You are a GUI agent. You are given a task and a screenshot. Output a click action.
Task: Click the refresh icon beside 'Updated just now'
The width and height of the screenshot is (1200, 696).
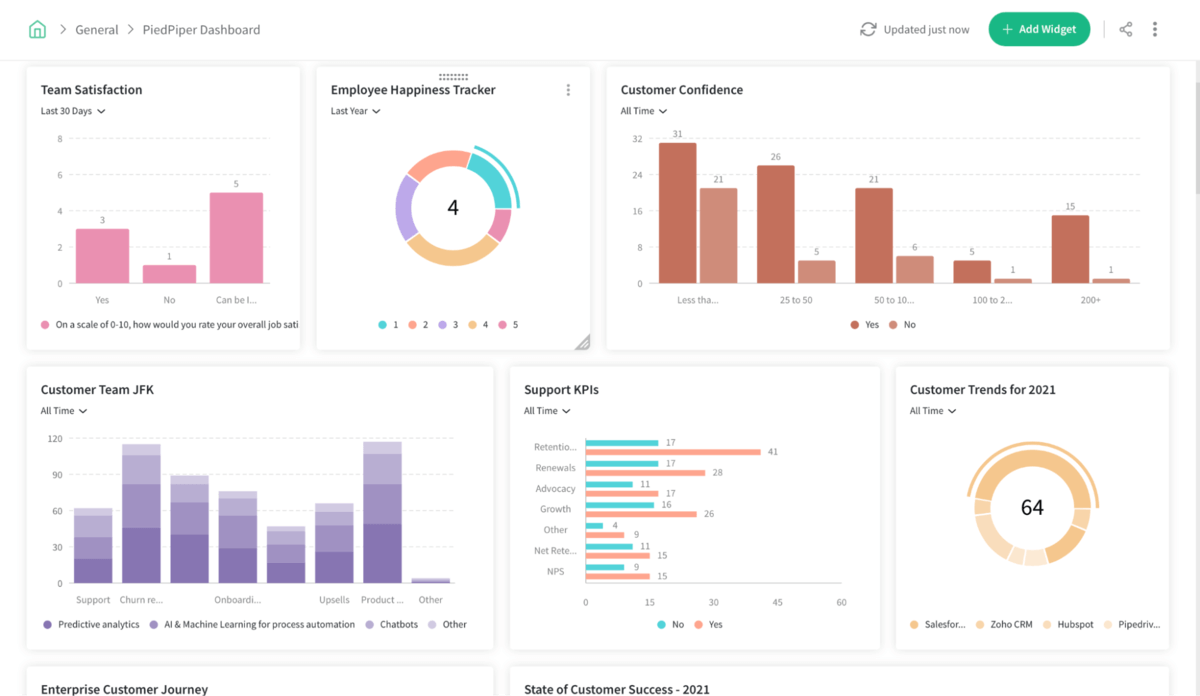869,29
